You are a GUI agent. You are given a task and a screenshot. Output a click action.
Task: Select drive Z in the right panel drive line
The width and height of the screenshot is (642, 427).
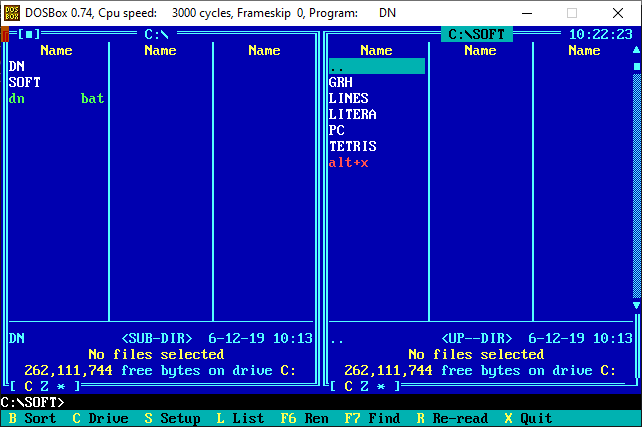364,386
